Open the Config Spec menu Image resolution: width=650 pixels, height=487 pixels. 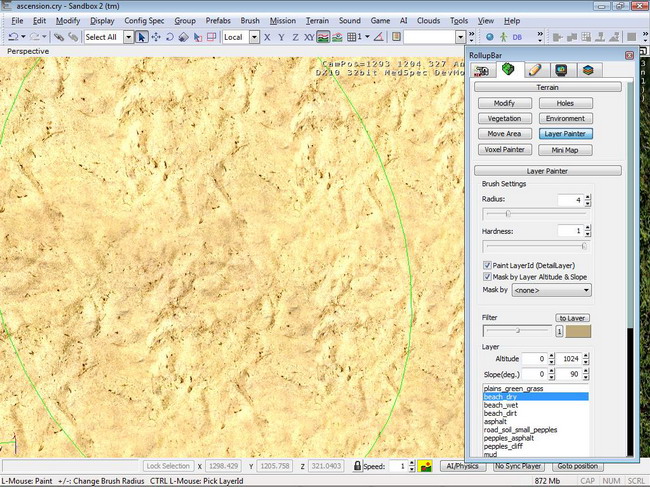(x=144, y=21)
